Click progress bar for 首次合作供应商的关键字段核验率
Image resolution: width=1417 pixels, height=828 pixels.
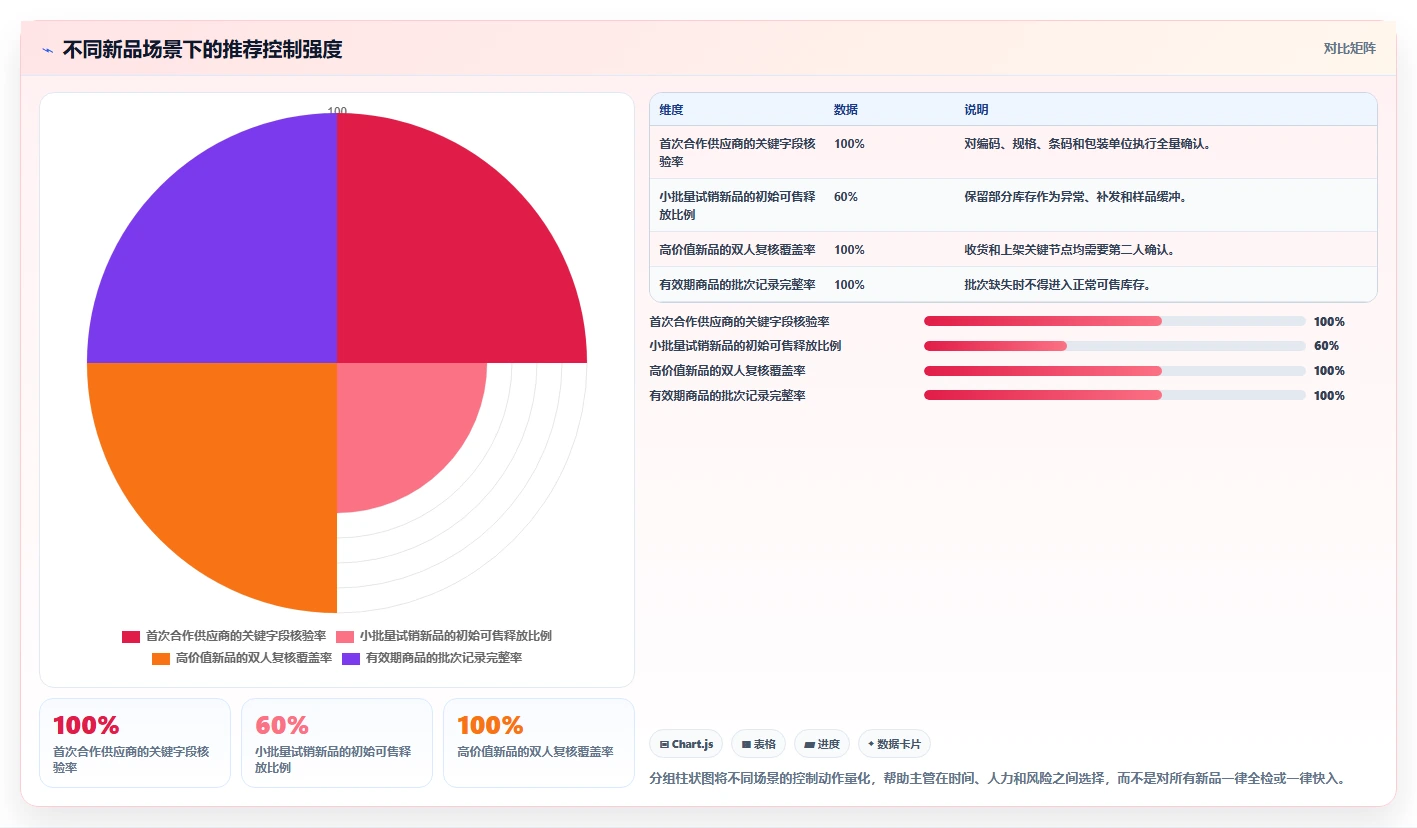point(1115,321)
